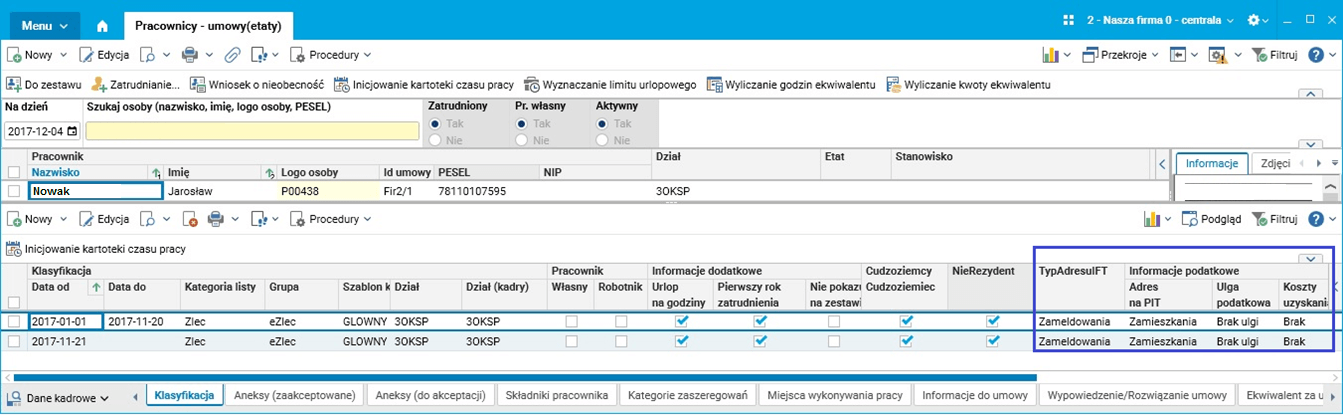The width and height of the screenshot is (1343, 415).
Task: Click the settings gear icon in title bar
Action: pos(1252,20)
